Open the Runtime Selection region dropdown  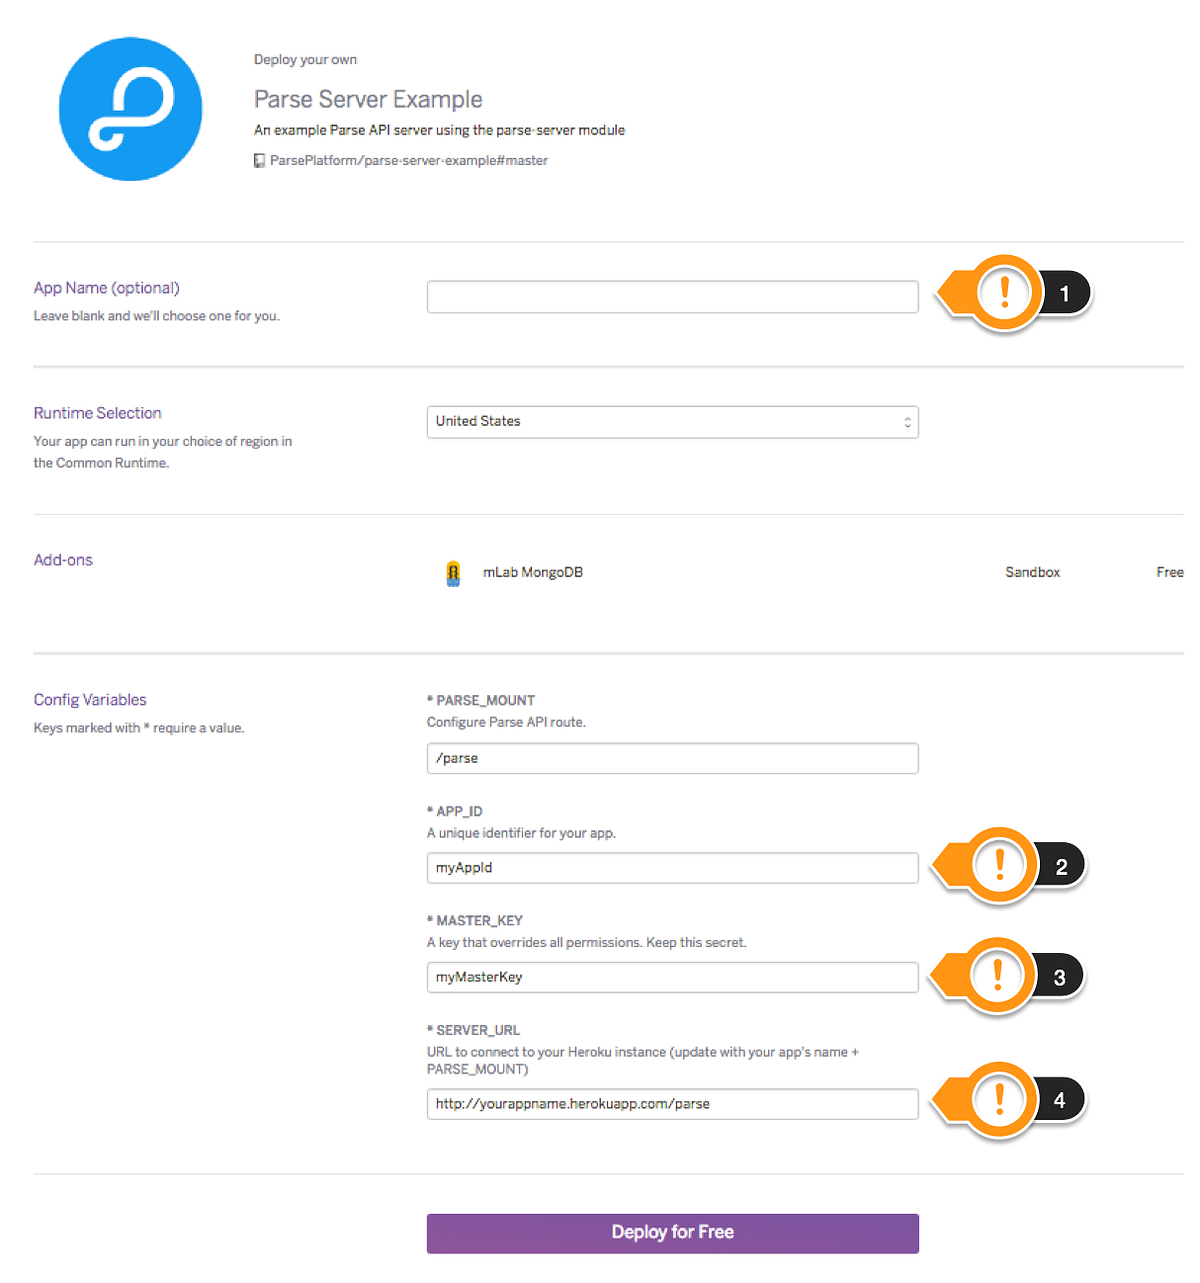pos(672,421)
